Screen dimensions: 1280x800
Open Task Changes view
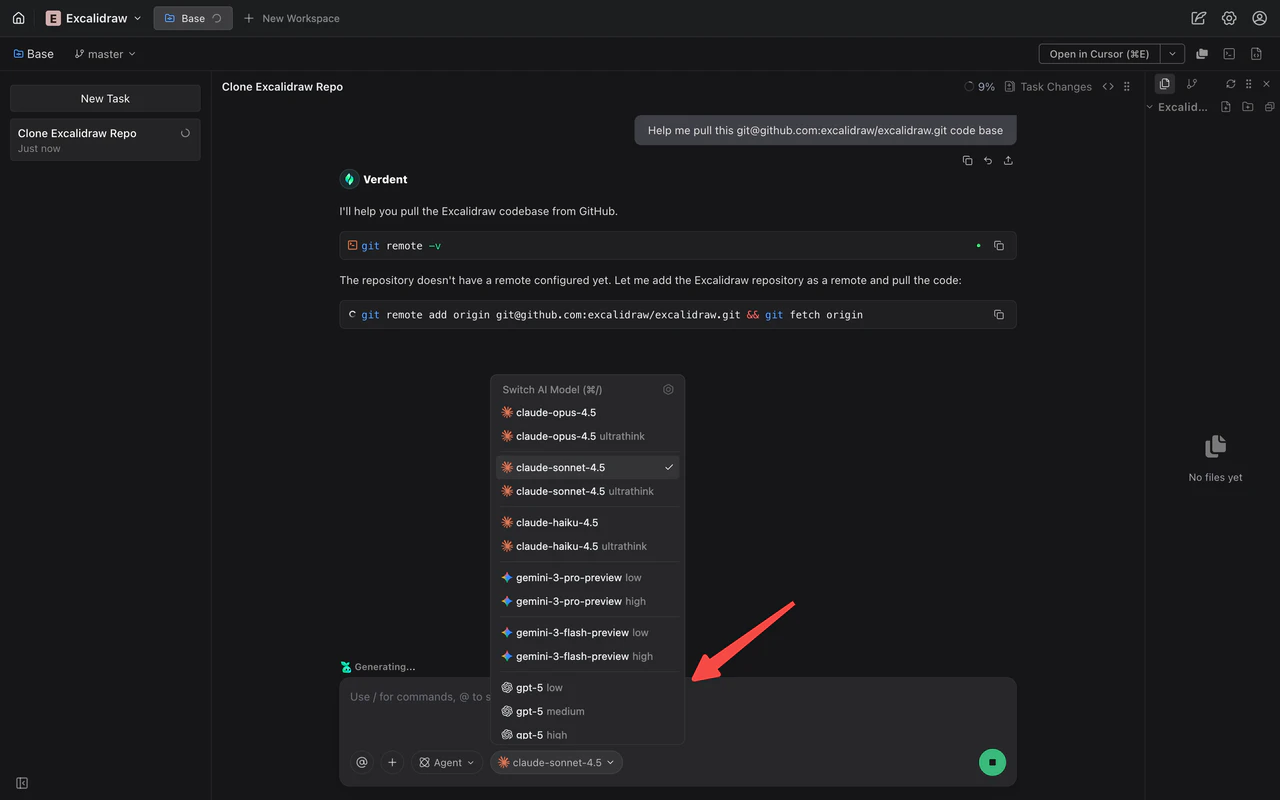(1048, 87)
